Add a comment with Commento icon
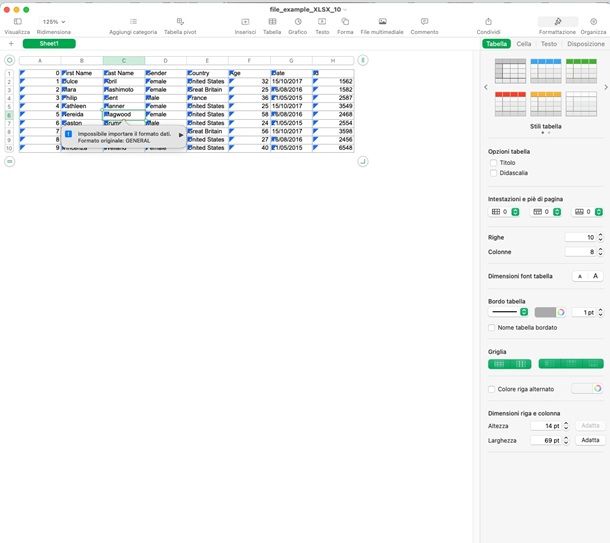 (424, 21)
